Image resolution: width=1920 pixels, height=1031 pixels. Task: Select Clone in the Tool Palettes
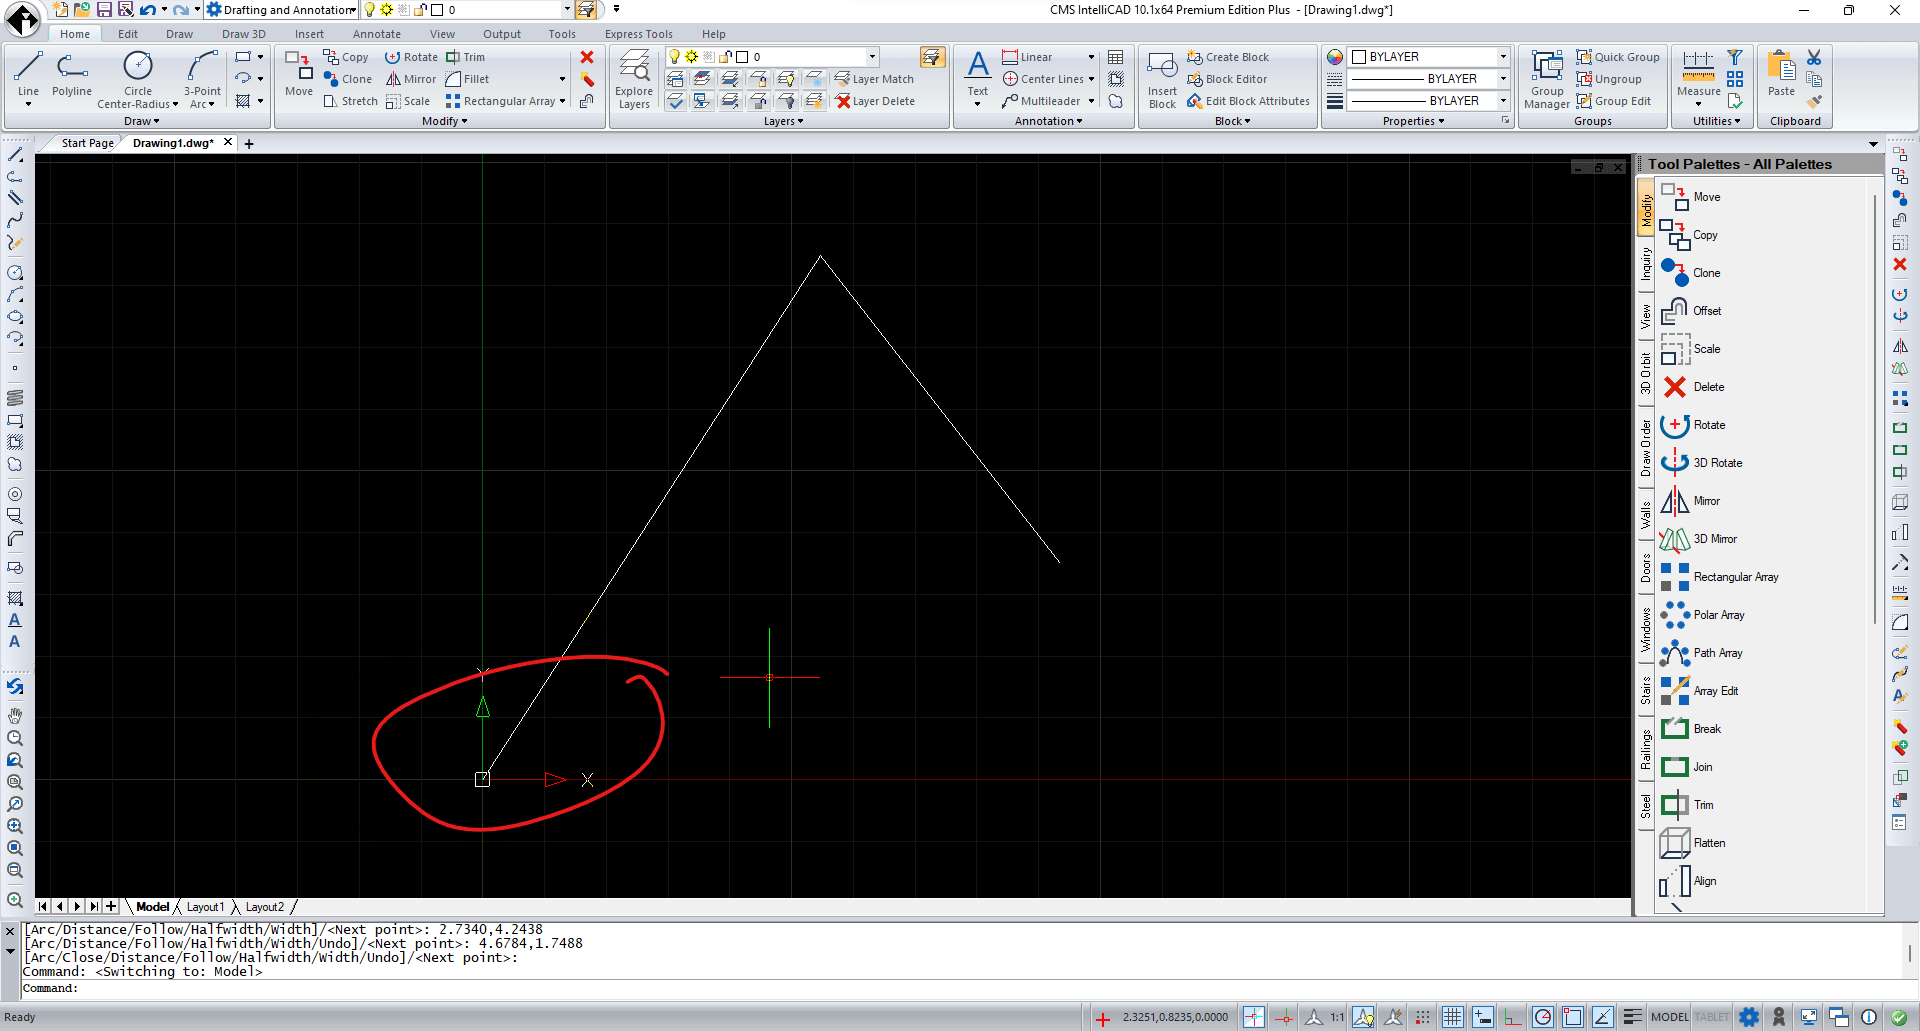[x=1691, y=273]
